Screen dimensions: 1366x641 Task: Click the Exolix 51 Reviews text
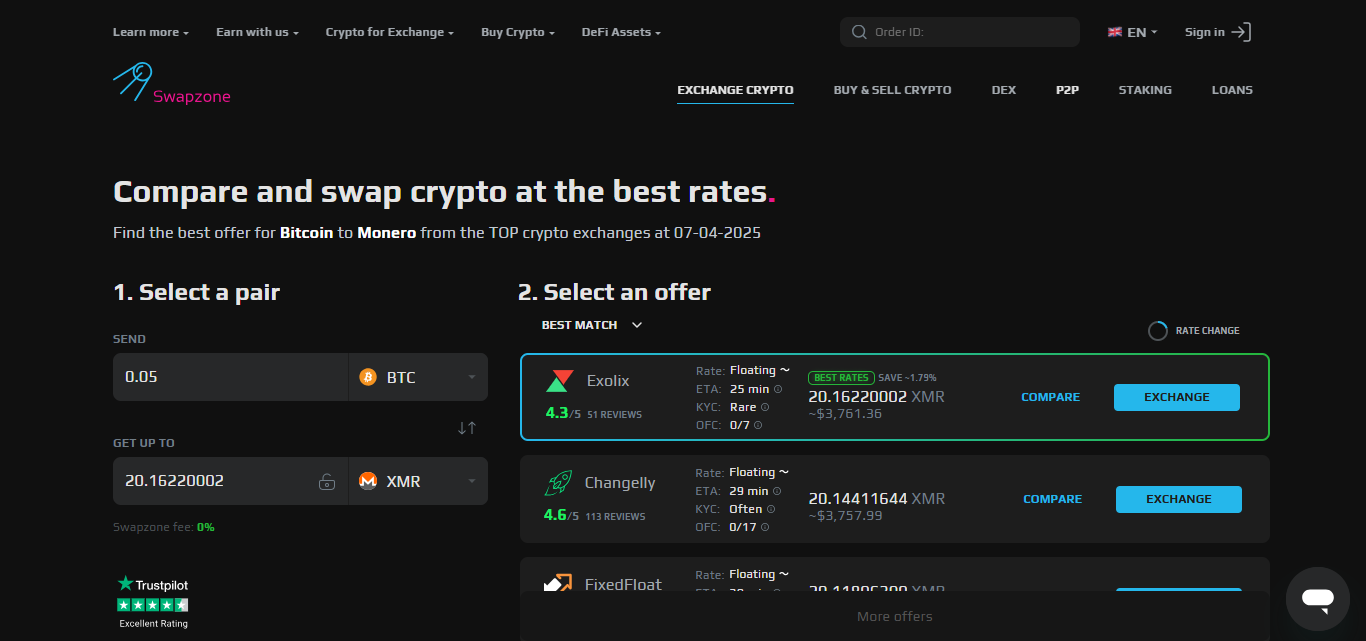point(615,414)
